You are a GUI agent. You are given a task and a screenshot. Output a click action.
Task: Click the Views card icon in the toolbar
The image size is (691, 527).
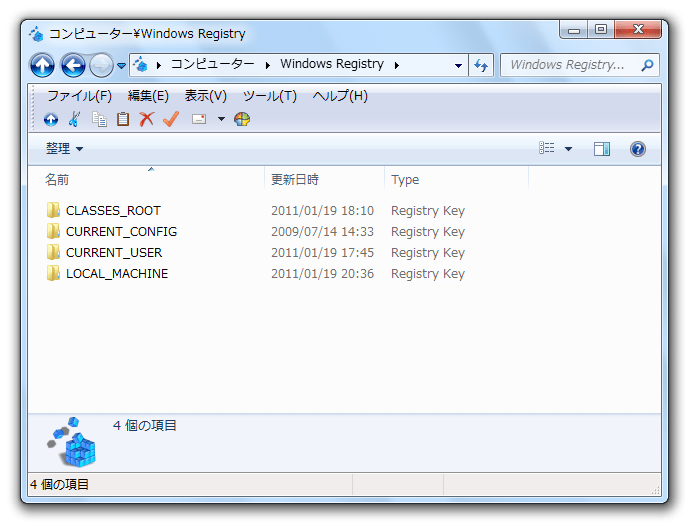(199, 119)
